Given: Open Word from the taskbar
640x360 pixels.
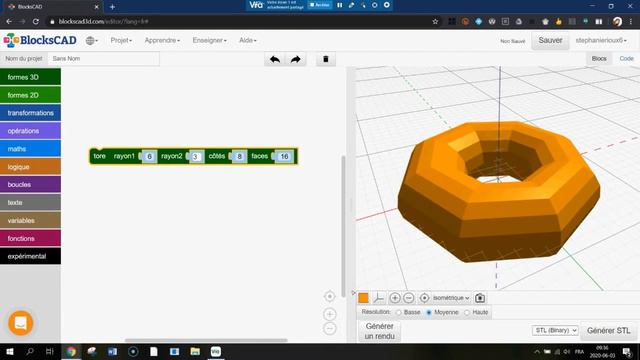Looking at the screenshot, I should click(x=112, y=351).
